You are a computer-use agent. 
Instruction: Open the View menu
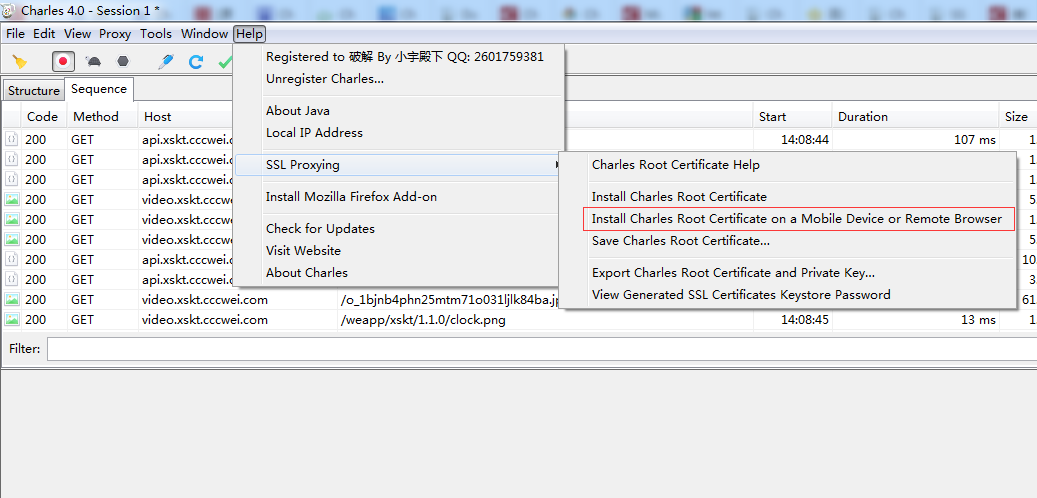click(x=77, y=34)
